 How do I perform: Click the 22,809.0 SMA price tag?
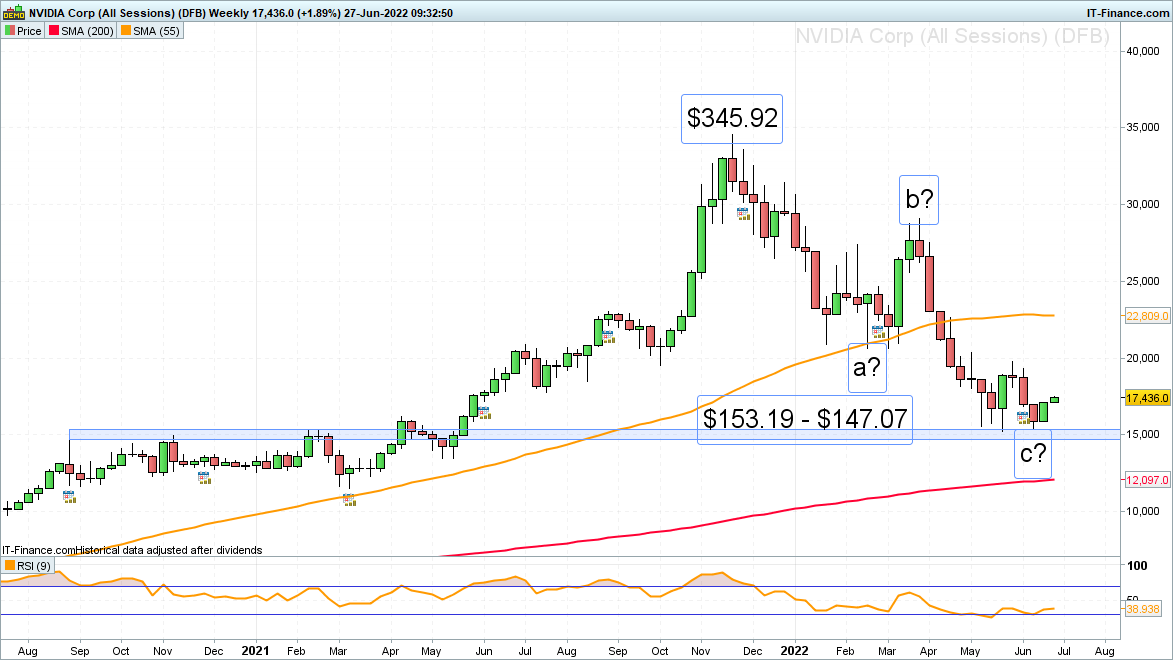[x=1147, y=316]
